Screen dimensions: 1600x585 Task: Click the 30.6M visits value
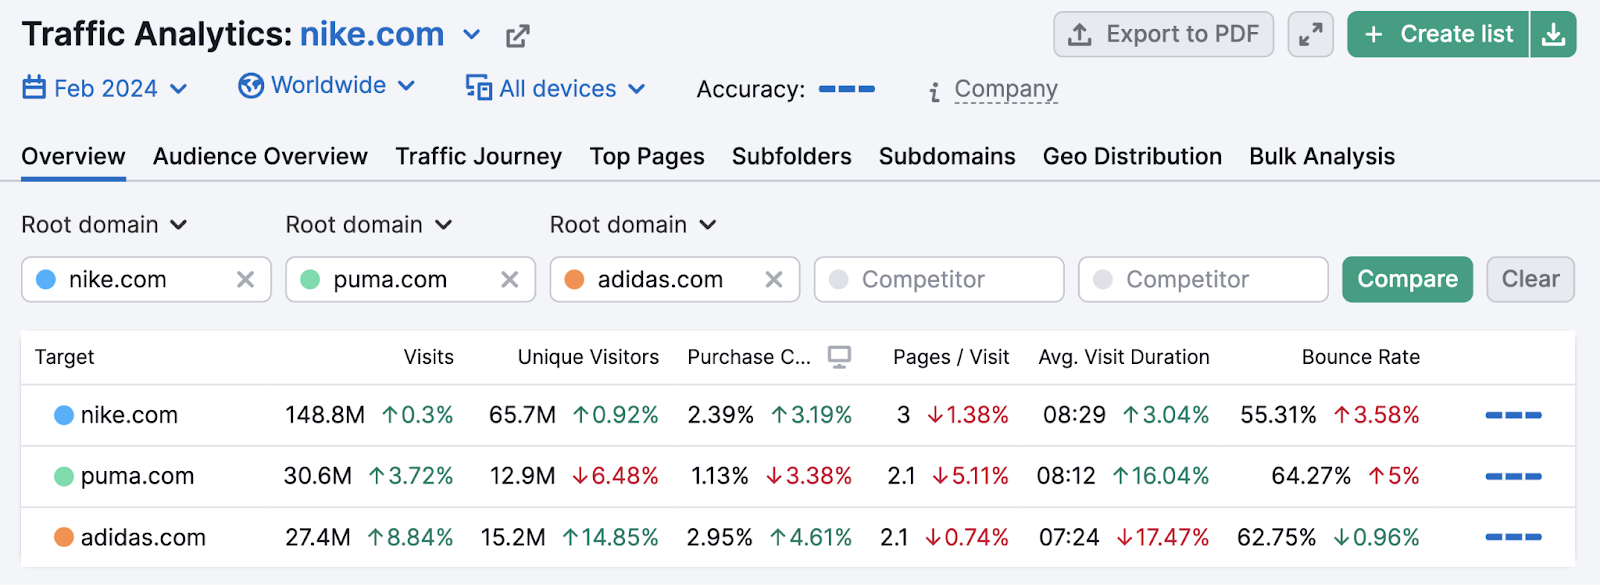click(318, 476)
